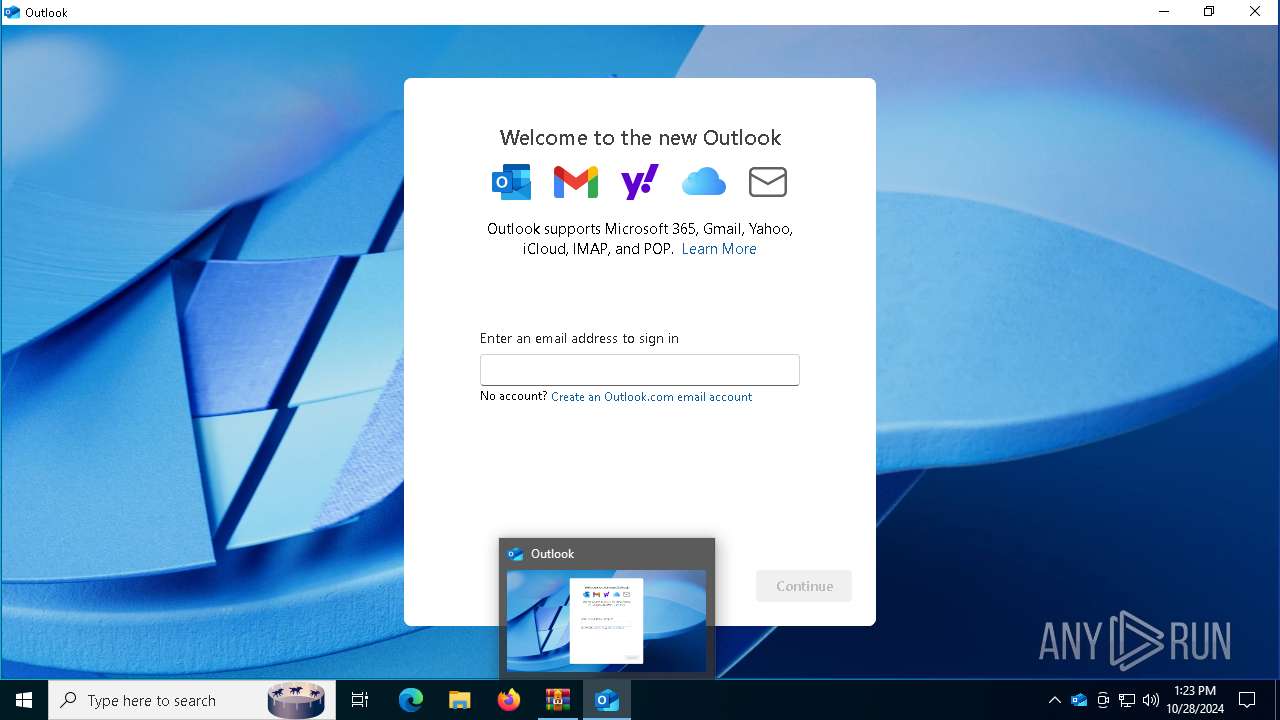This screenshot has height=720, width=1280.
Task: Open File Explorer from taskbar
Action: point(459,700)
